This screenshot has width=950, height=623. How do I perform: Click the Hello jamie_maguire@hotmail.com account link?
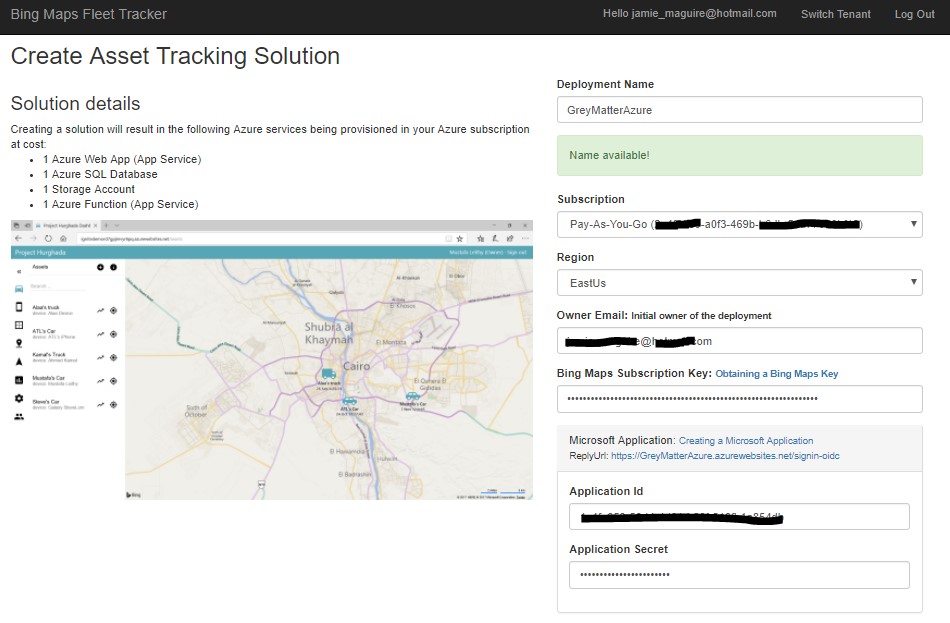(x=689, y=13)
